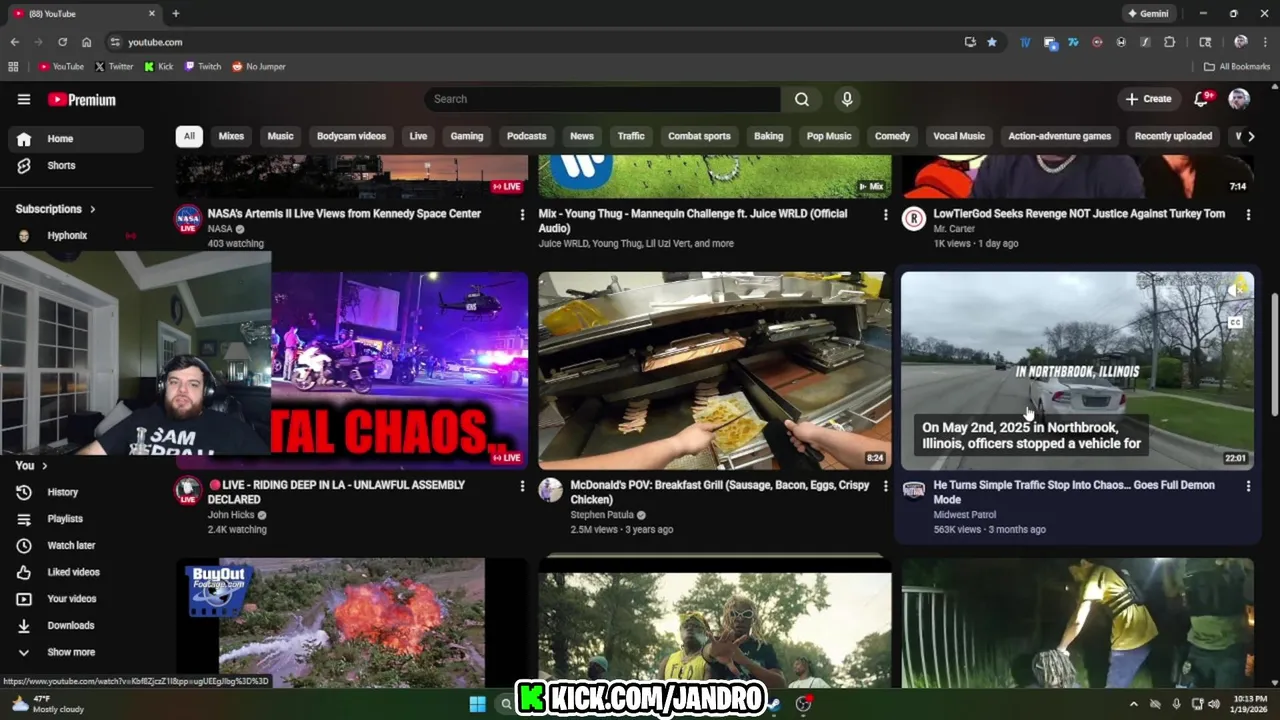1280x720 pixels.
Task: Select the All filter chip
Action: coord(189,136)
